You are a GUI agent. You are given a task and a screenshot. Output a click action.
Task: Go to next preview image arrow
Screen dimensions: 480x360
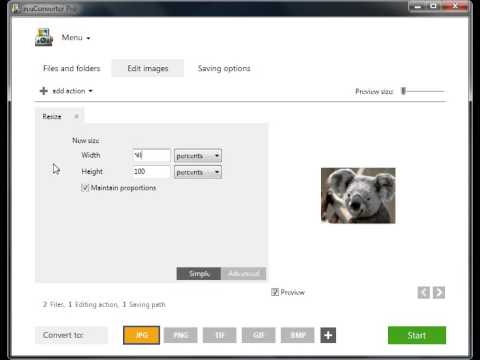click(439, 293)
